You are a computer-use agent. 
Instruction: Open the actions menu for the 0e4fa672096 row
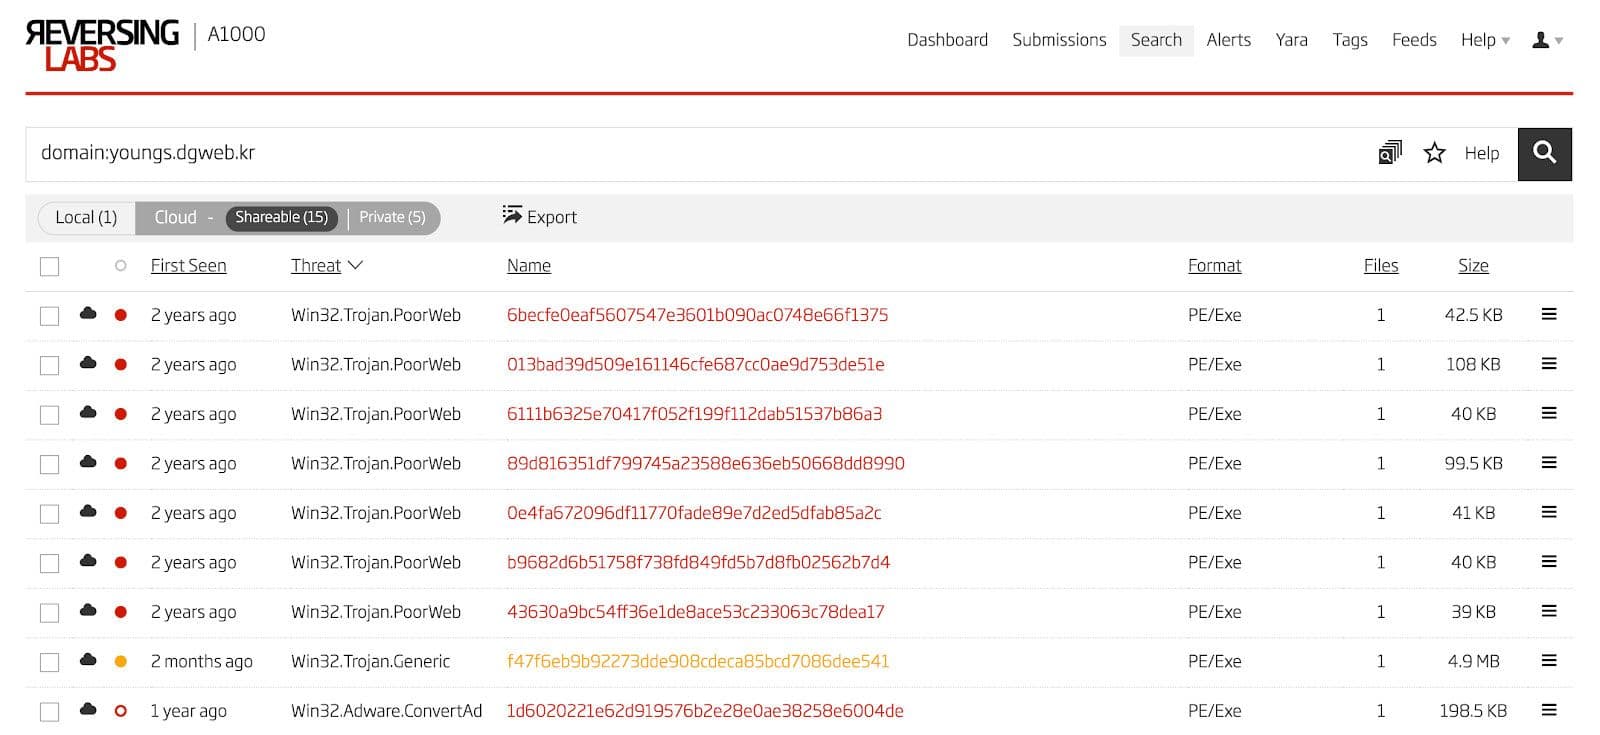click(x=1549, y=512)
